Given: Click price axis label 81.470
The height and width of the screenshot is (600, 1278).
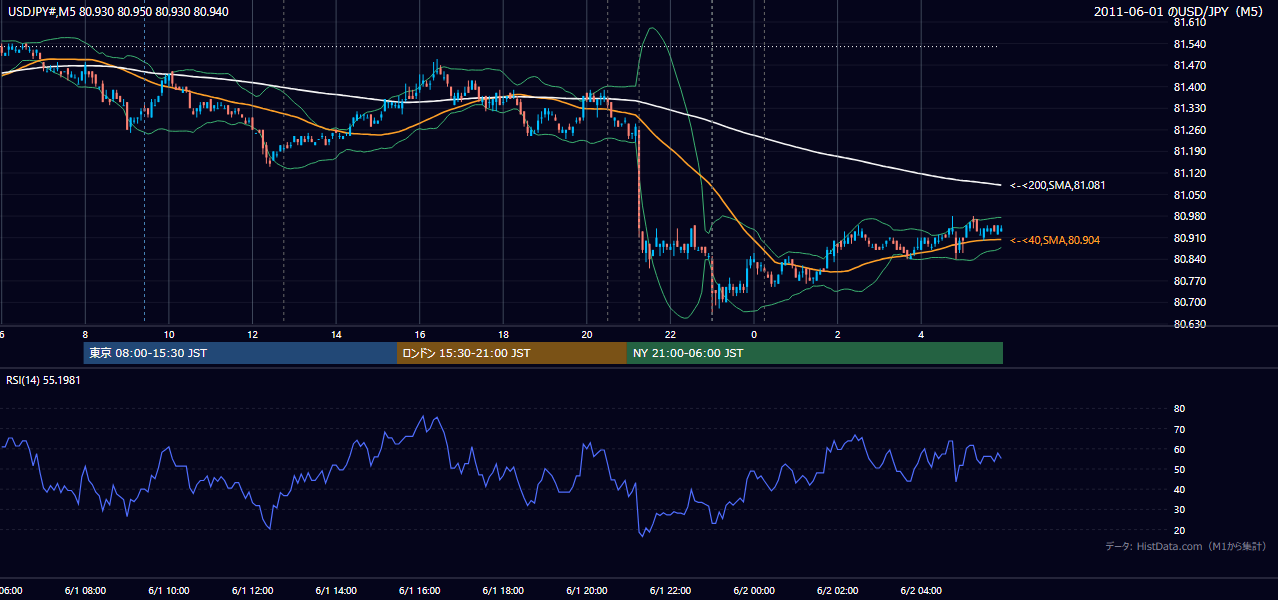Looking at the screenshot, I should pos(1189,65).
